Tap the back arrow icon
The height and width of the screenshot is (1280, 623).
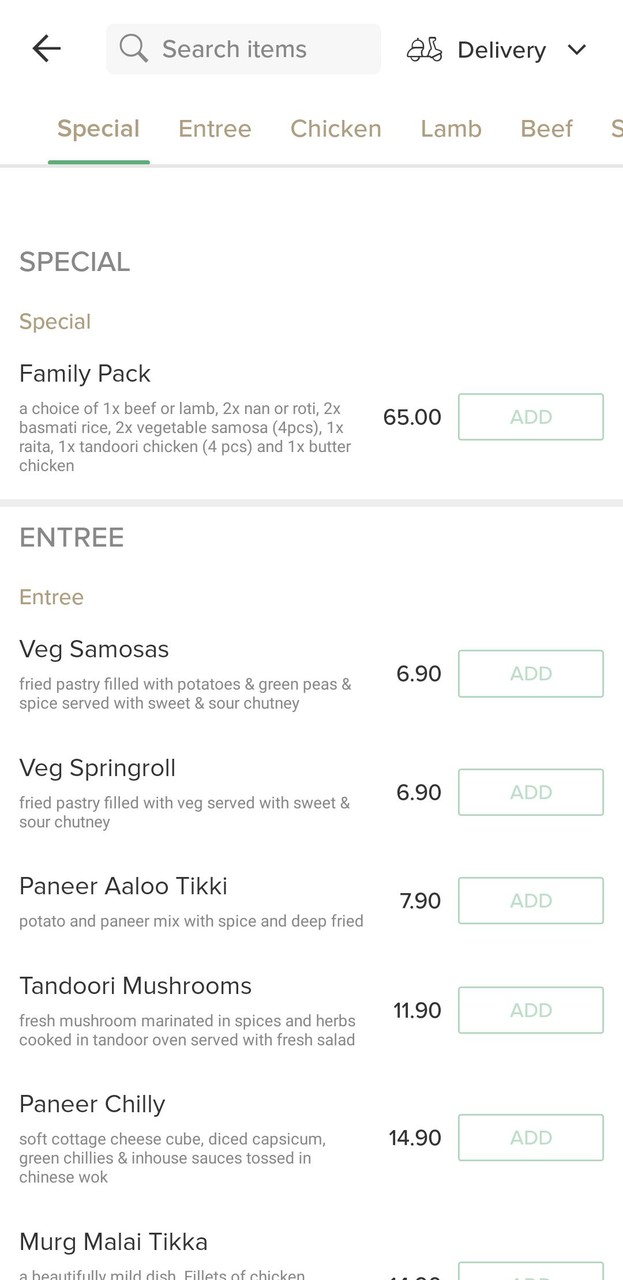[x=46, y=49]
